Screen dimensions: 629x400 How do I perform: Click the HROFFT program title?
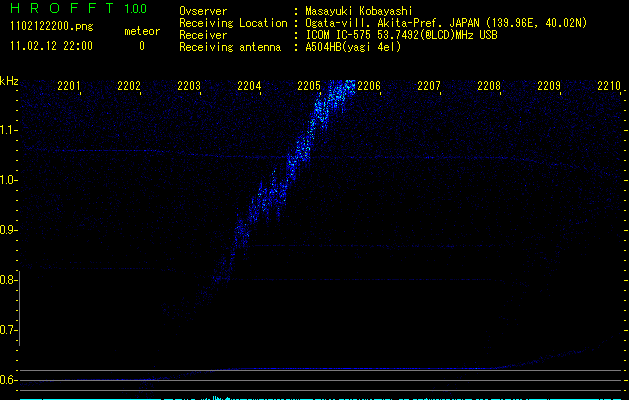(62, 8)
